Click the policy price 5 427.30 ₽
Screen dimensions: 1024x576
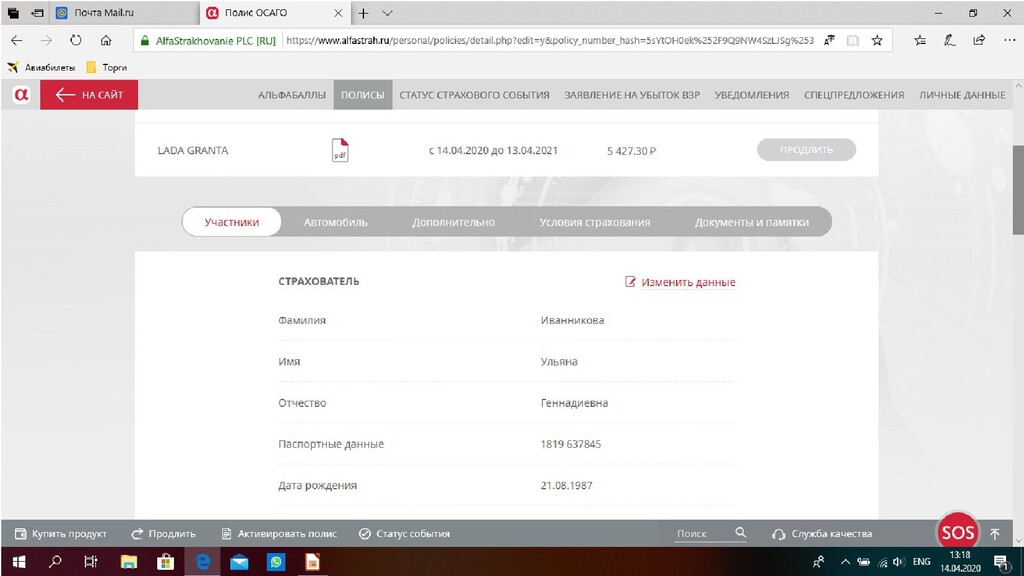[632, 151]
